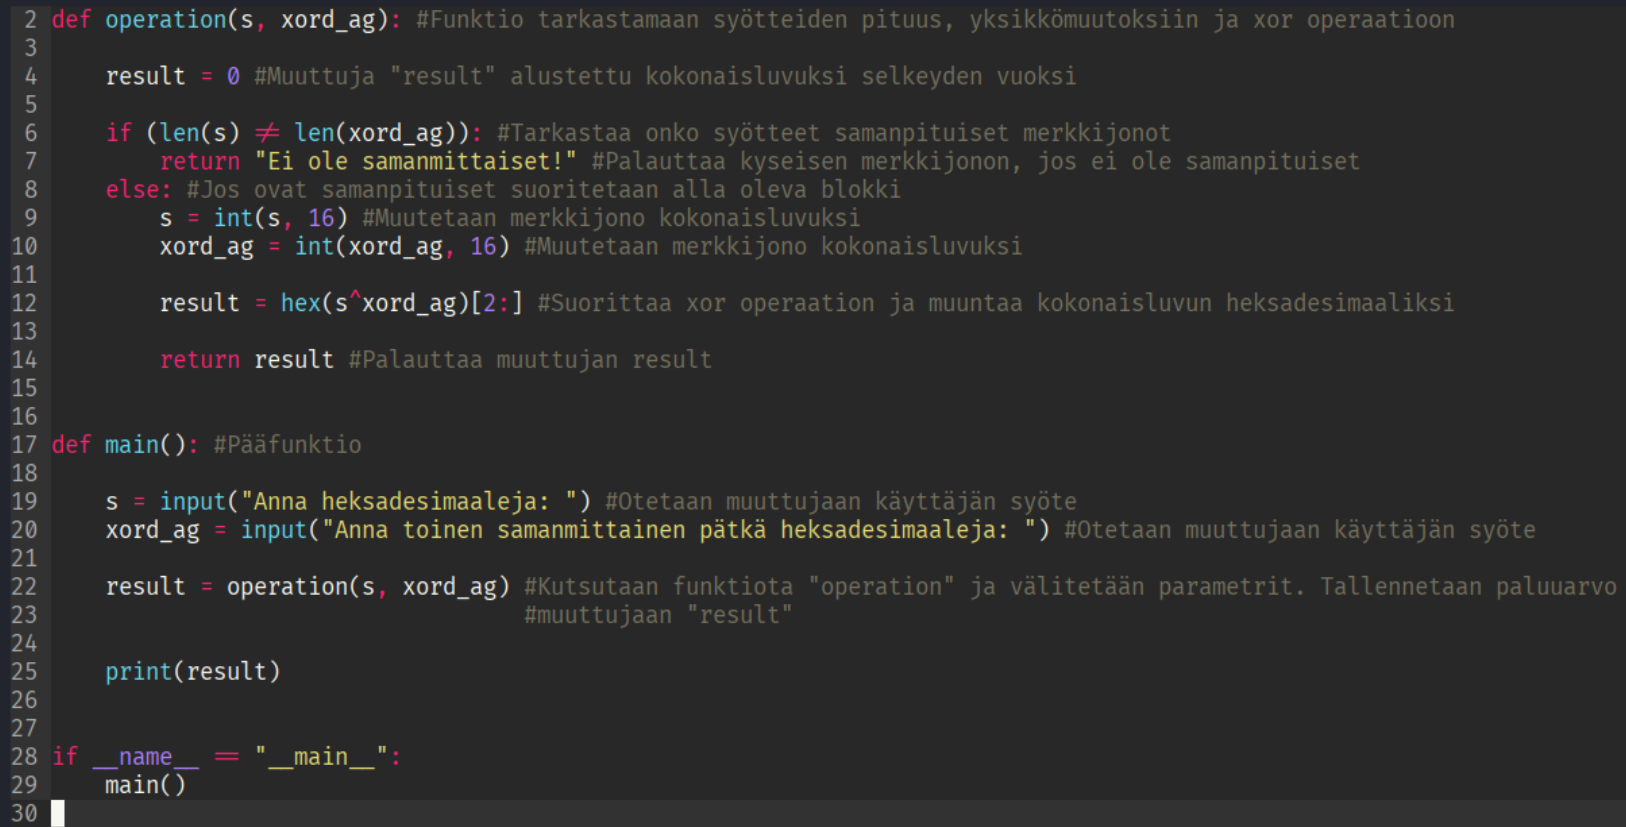The image size is (1626, 827).
Task: Click the return keyword on line 14
Action: [200, 360]
